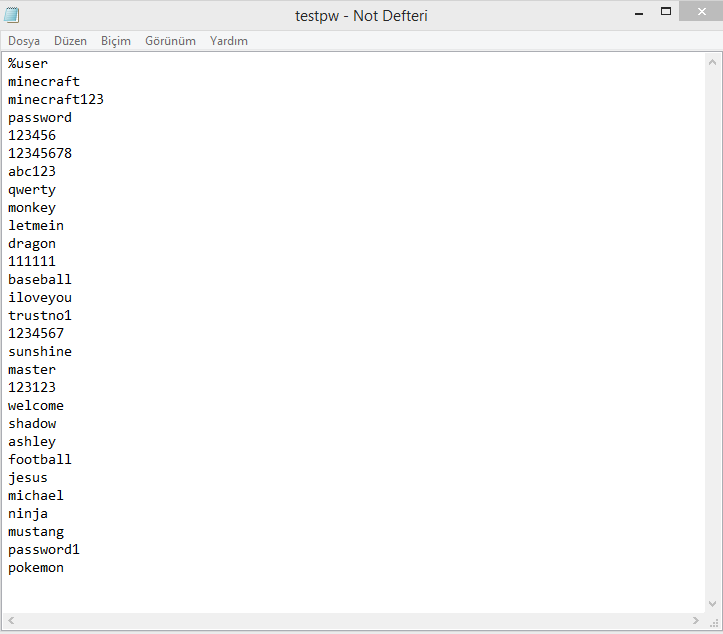723x634 pixels.
Task: Click the line 'minecraft'
Action: pyautogui.click(x=44, y=82)
